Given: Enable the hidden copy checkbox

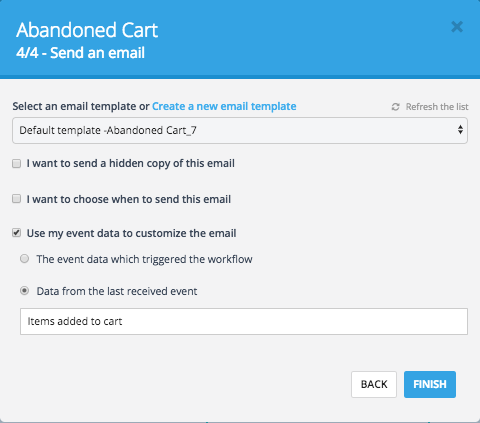Looking at the screenshot, I should pos(17,163).
